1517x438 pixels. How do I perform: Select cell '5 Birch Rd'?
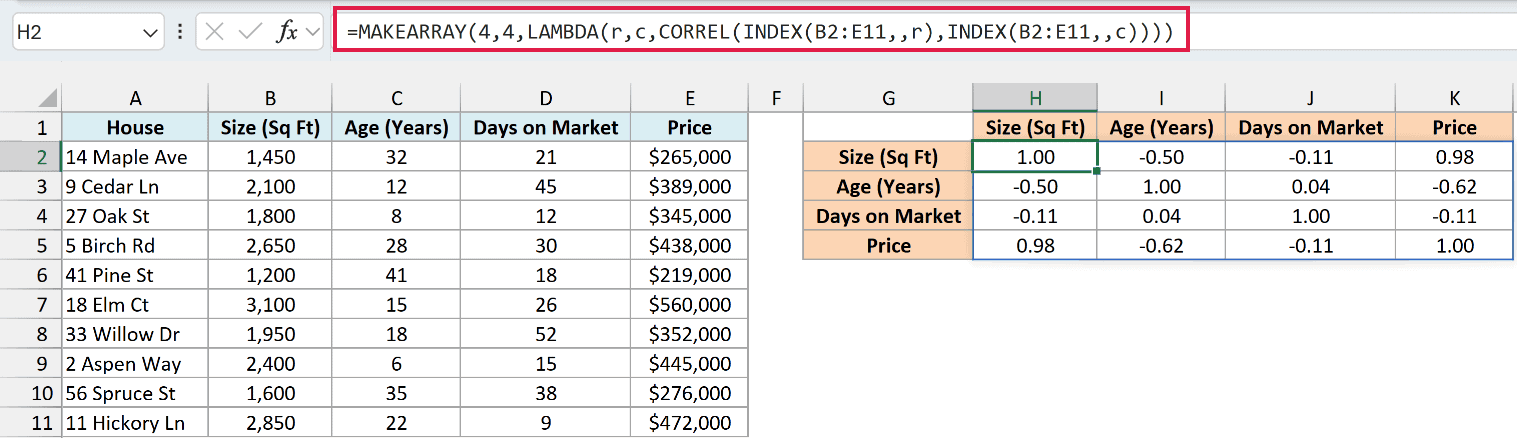(135, 245)
